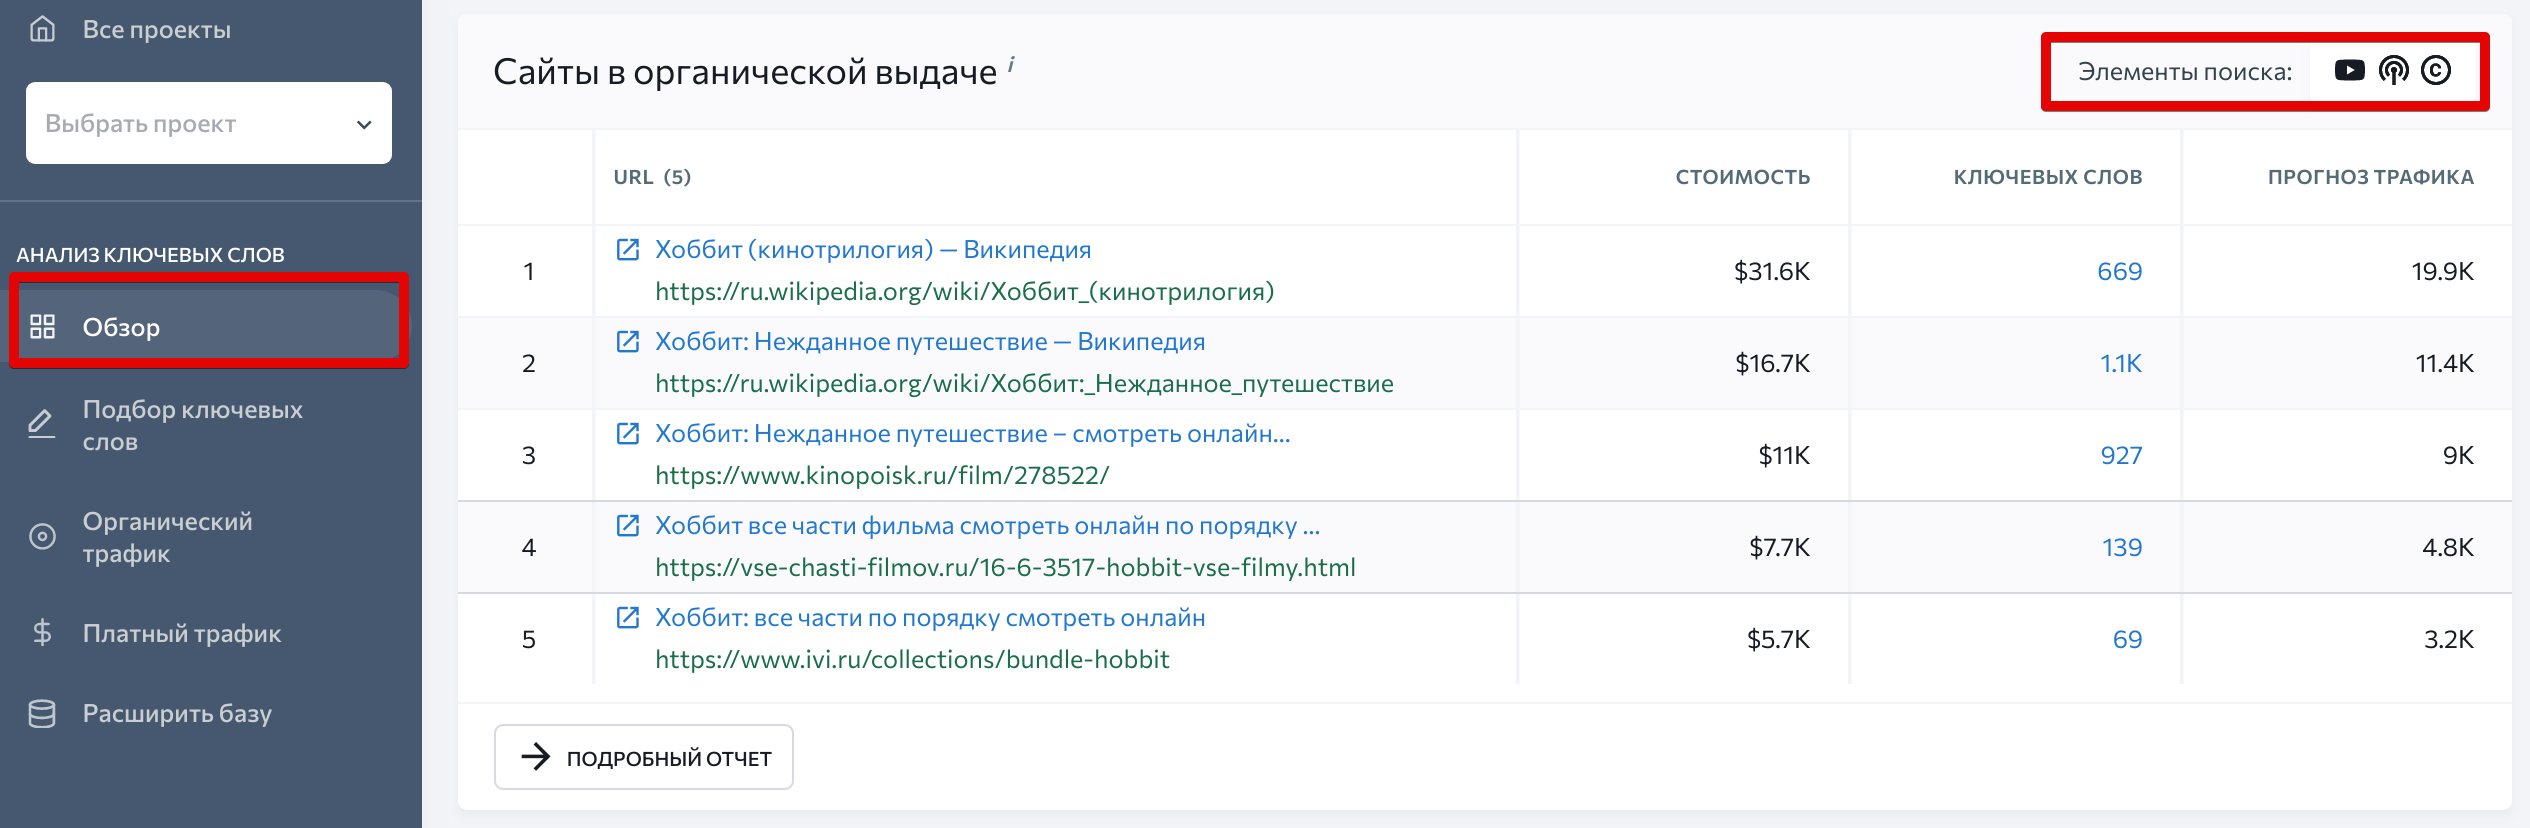Open Хоббит: все части по порядку link

(x=930, y=618)
